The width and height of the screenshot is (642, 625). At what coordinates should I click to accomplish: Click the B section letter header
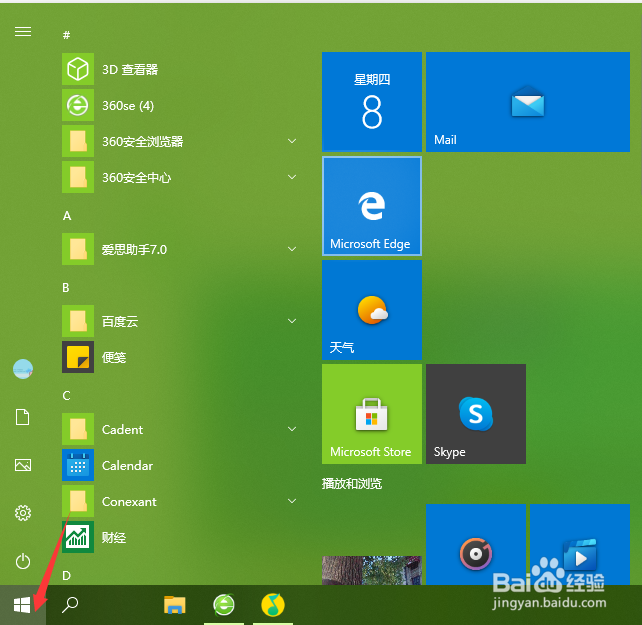point(66,288)
